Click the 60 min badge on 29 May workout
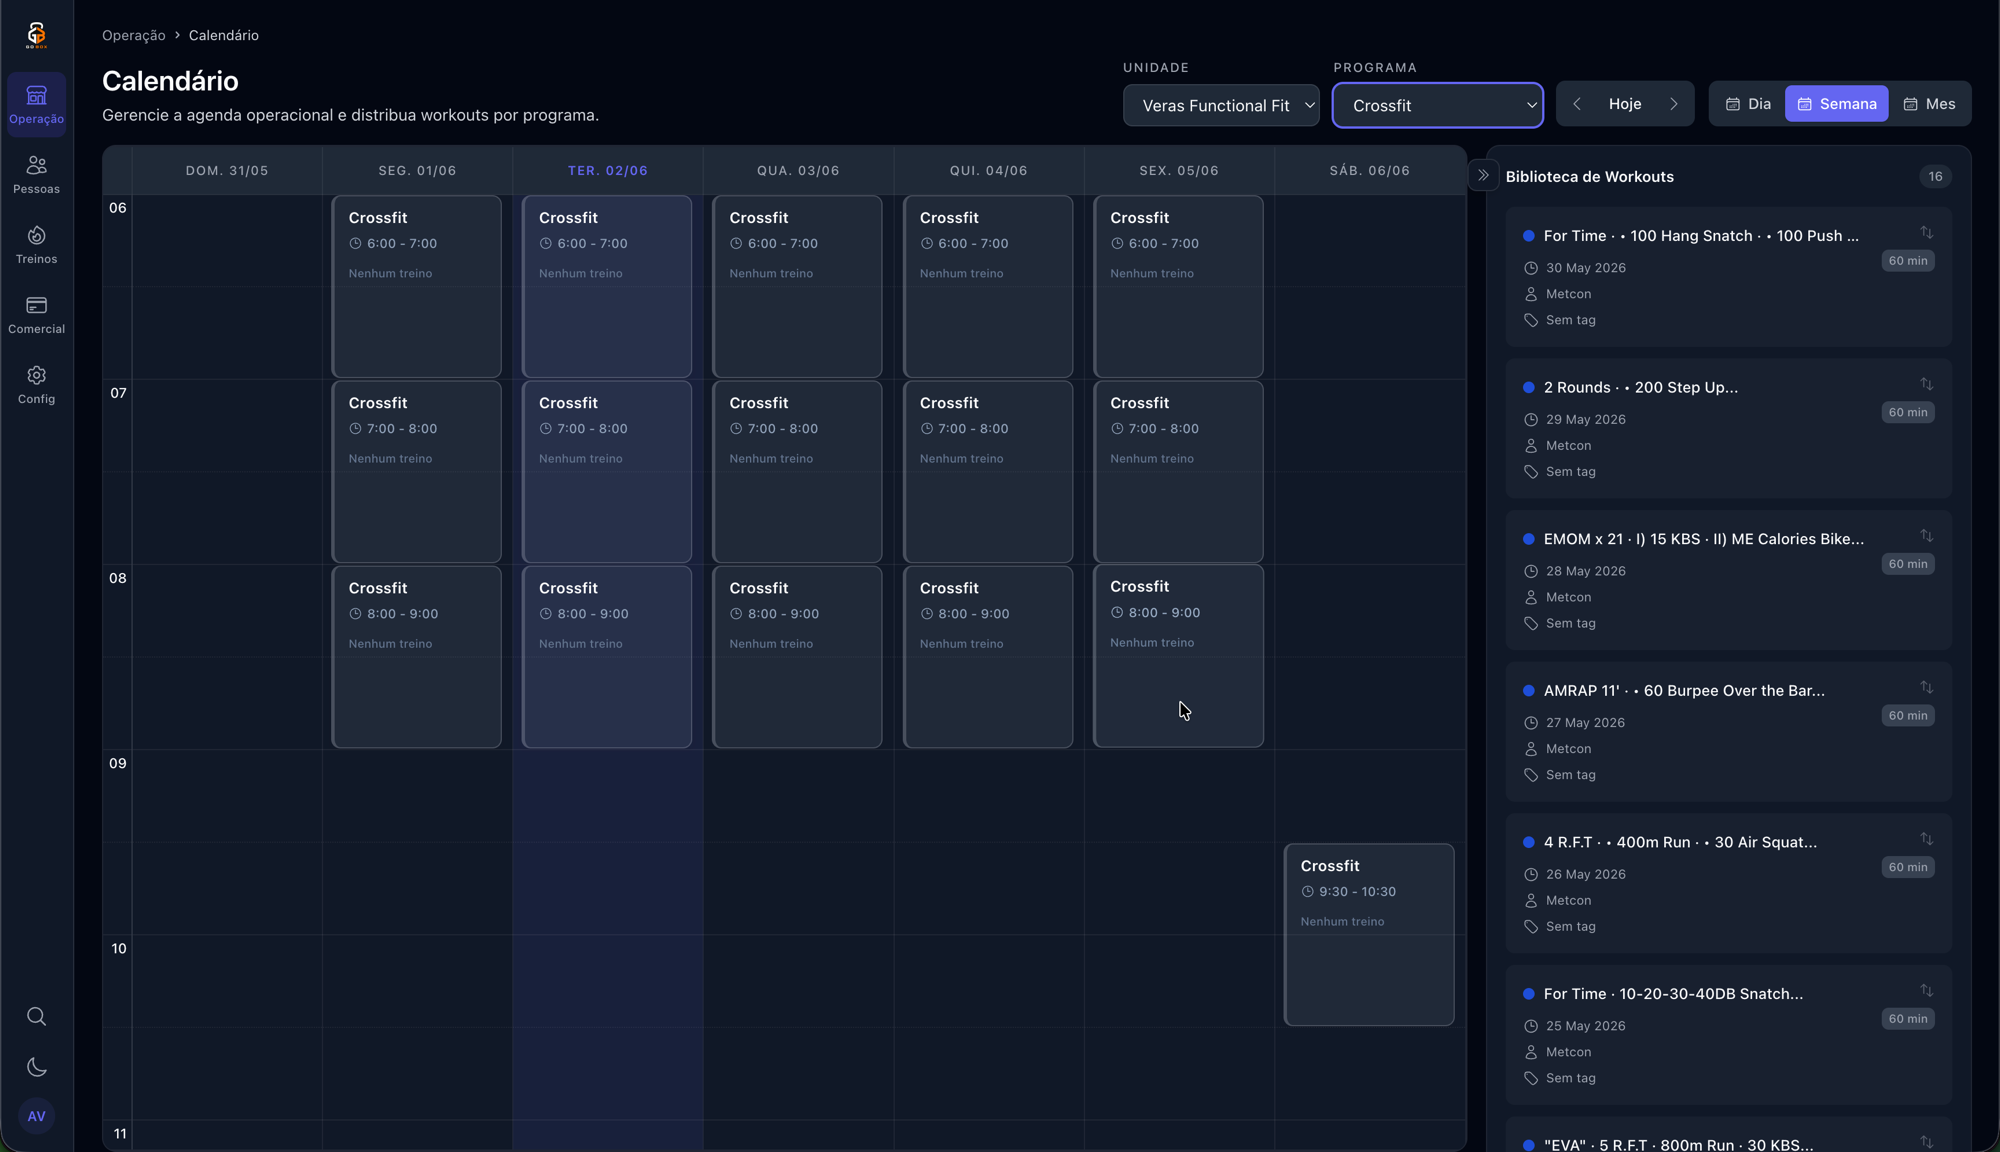 [x=1907, y=413]
